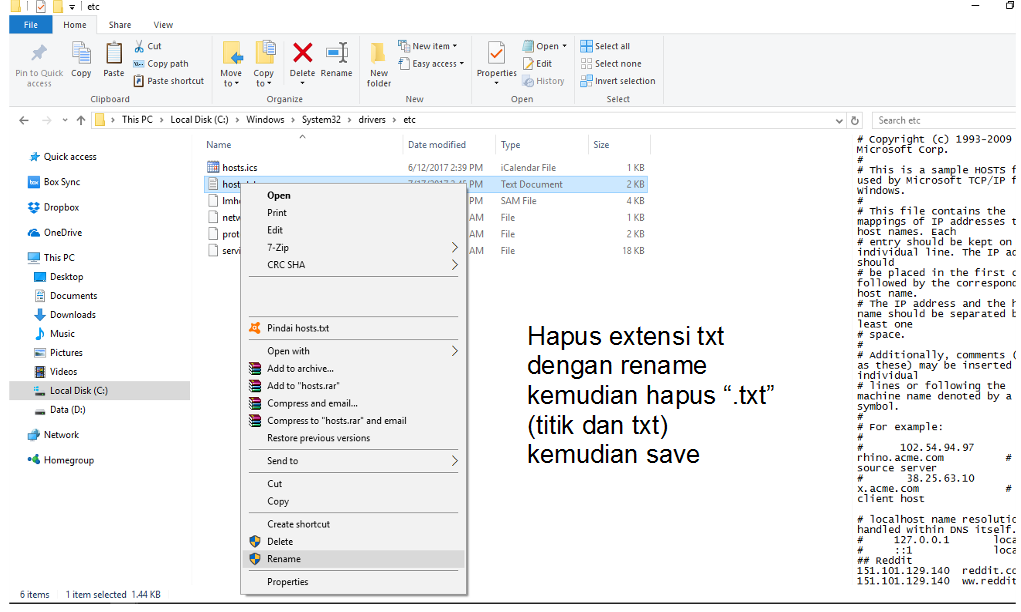
Task: Refresh the folder with the refresh icon
Action: pos(855,119)
